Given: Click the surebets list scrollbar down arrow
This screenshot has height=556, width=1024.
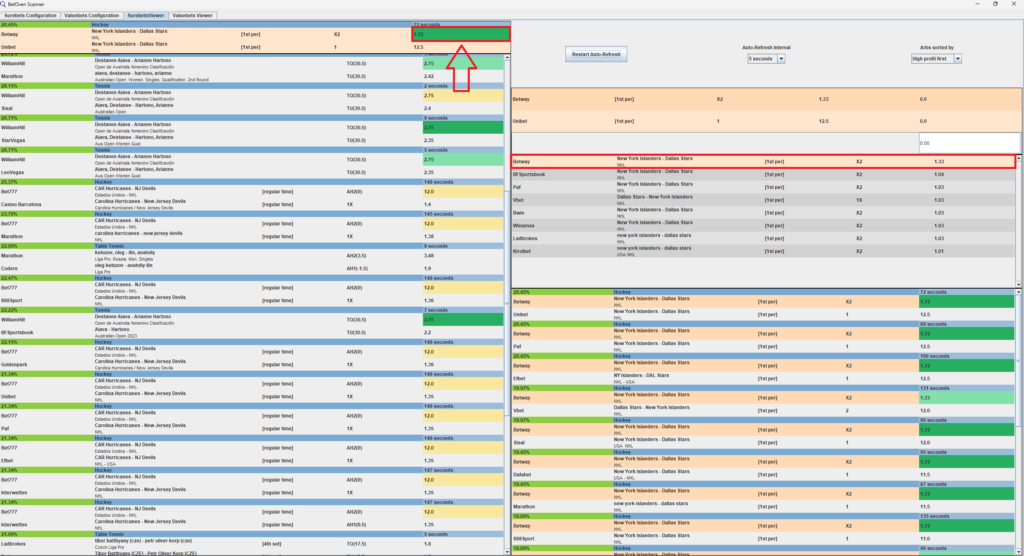Looking at the screenshot, I should coord(507,552).
